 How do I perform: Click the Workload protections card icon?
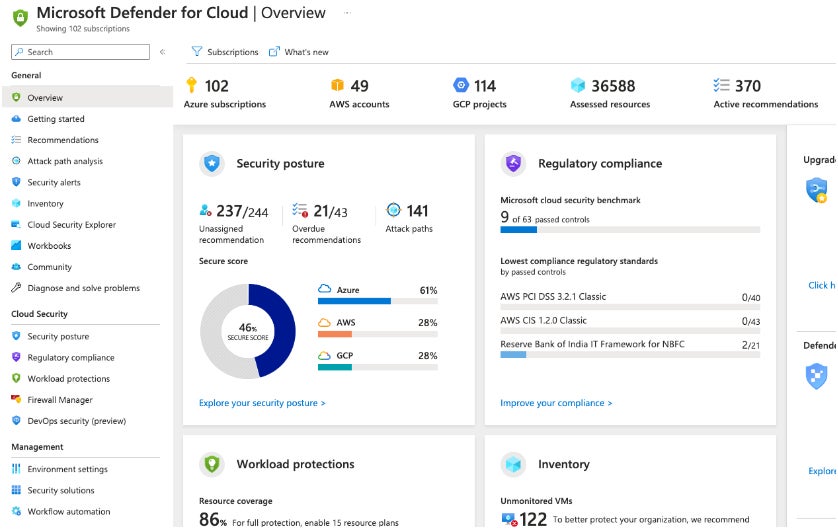(x=212, y=464)
